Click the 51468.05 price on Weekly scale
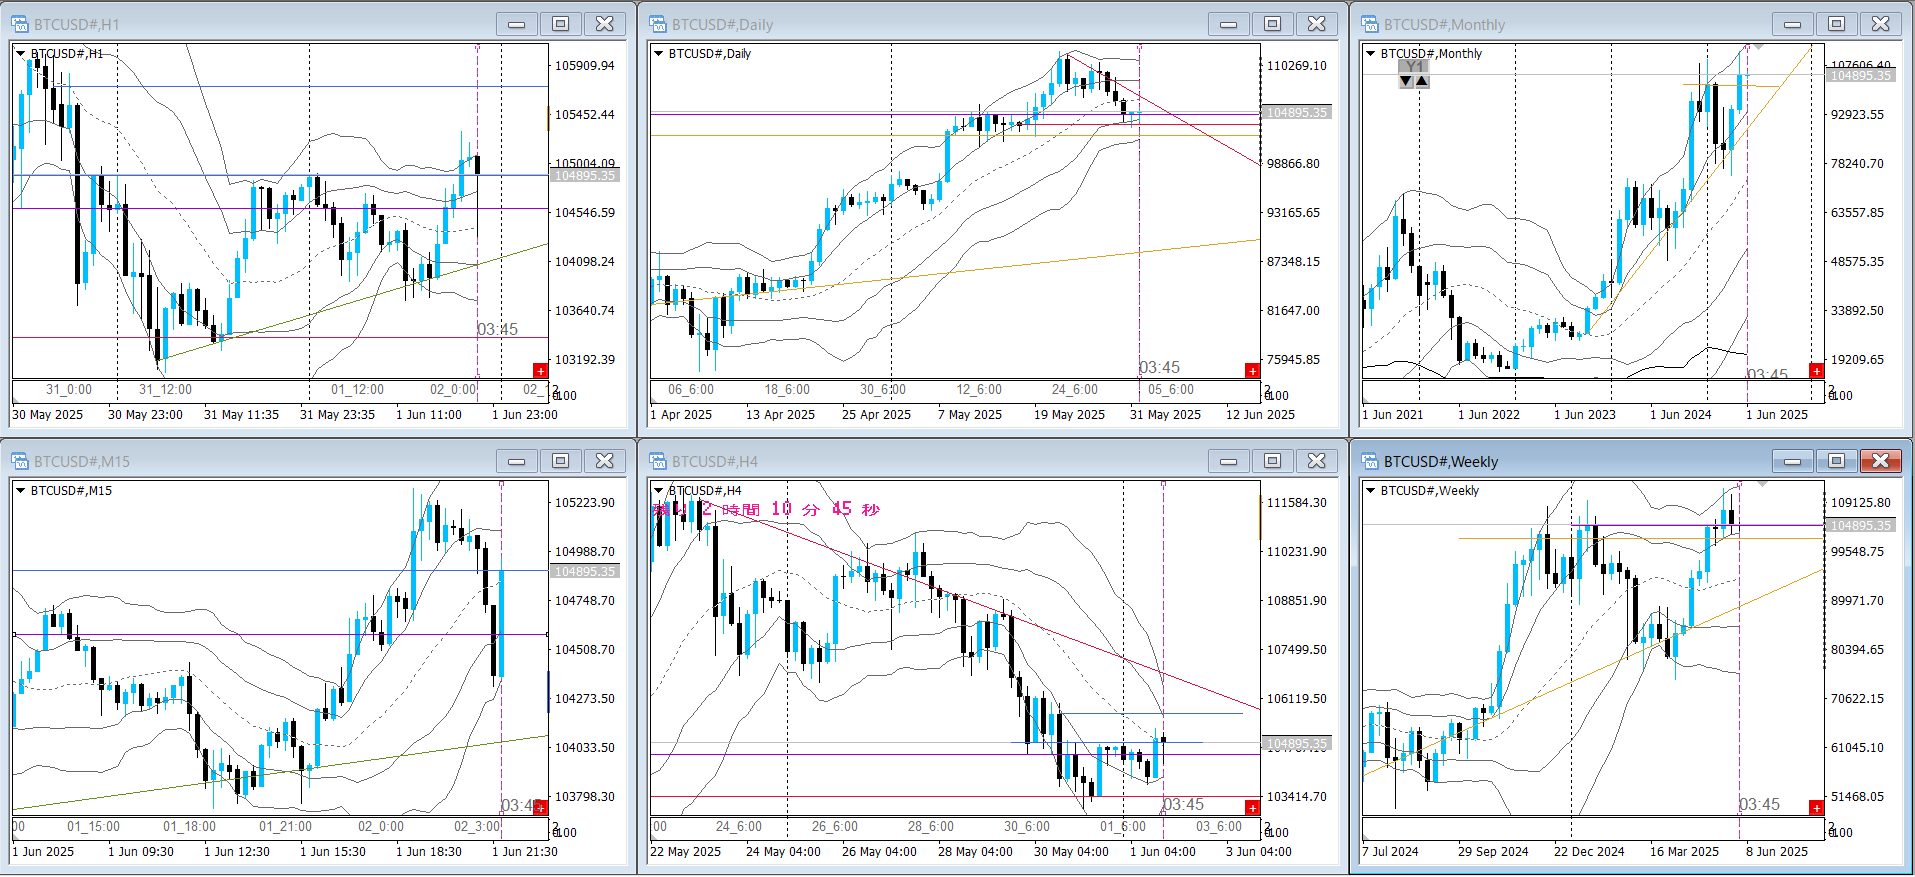The width and height of the screenshot is (1915, 877). 1857,797
